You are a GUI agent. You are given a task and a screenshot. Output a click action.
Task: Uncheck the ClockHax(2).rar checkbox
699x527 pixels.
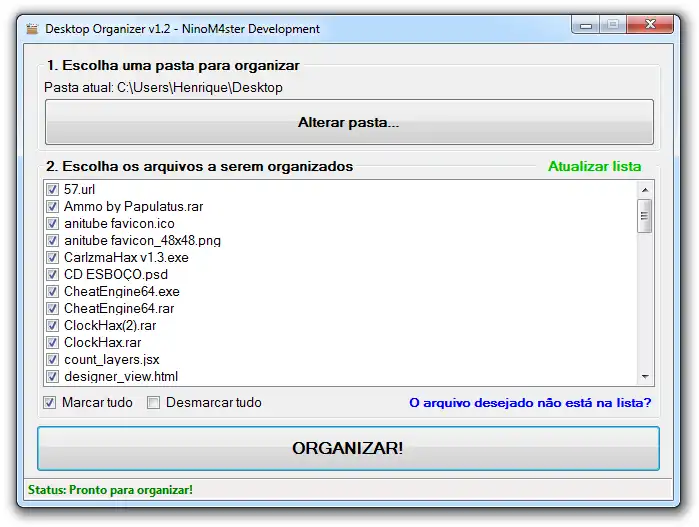coord(52,325)
